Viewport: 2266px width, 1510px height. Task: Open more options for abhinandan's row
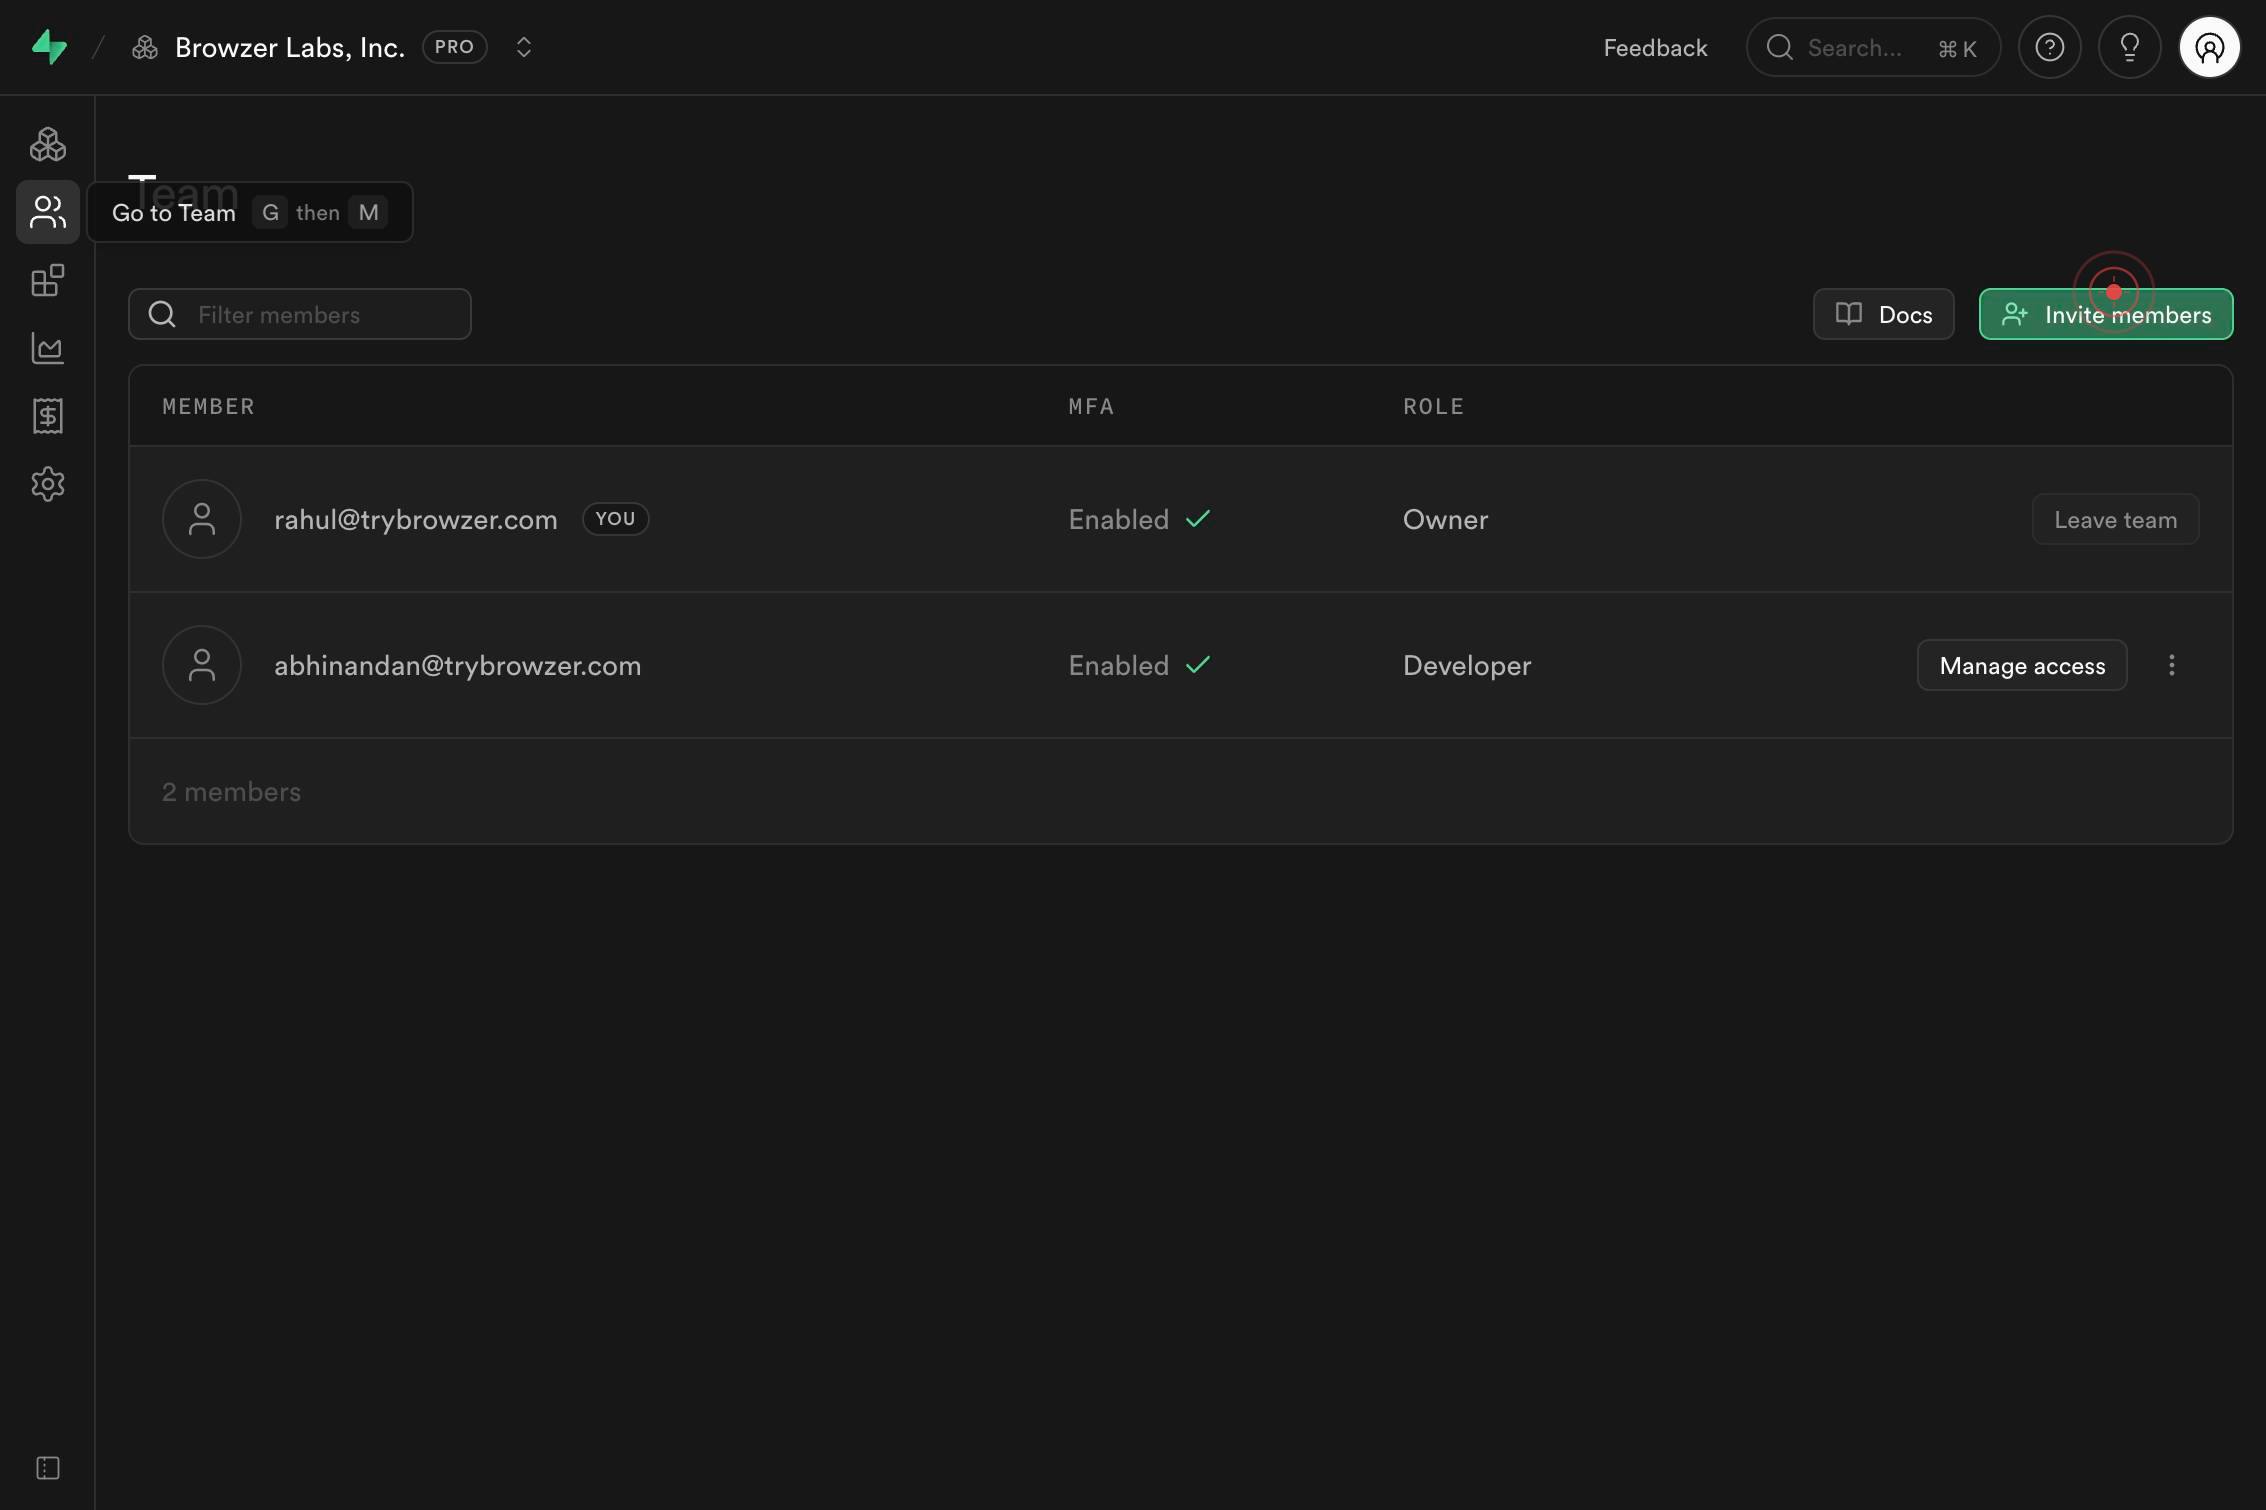coord(2172,665)
